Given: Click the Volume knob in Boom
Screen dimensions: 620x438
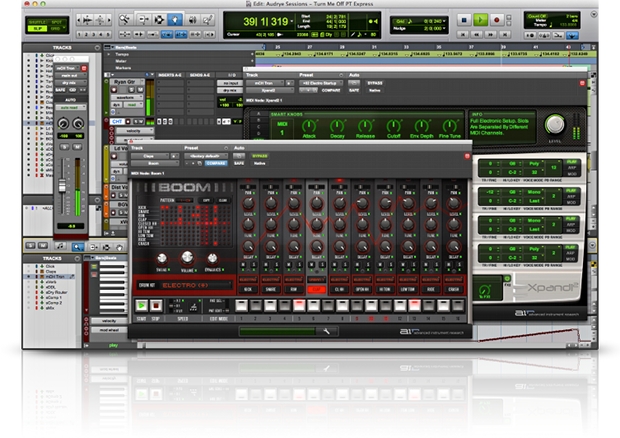Looking at the screenshot, I should click(x=187, y=258).
